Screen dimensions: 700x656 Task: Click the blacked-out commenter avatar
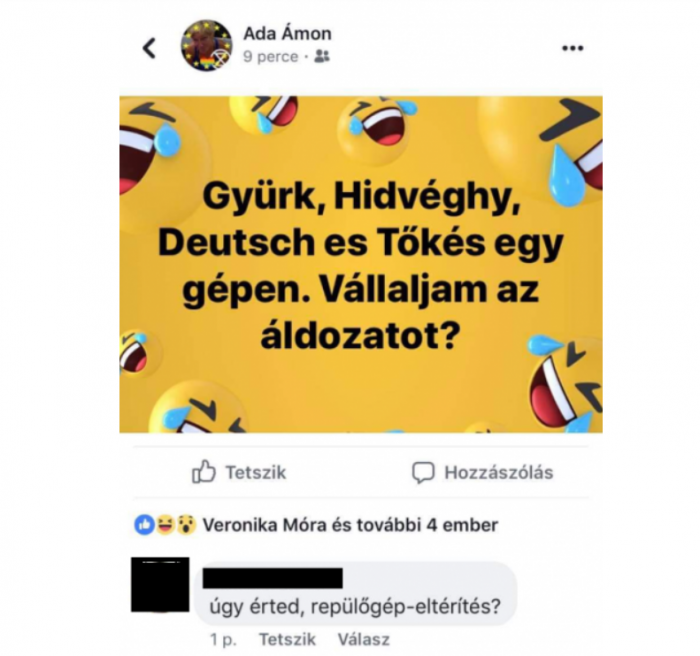(160, 584)
